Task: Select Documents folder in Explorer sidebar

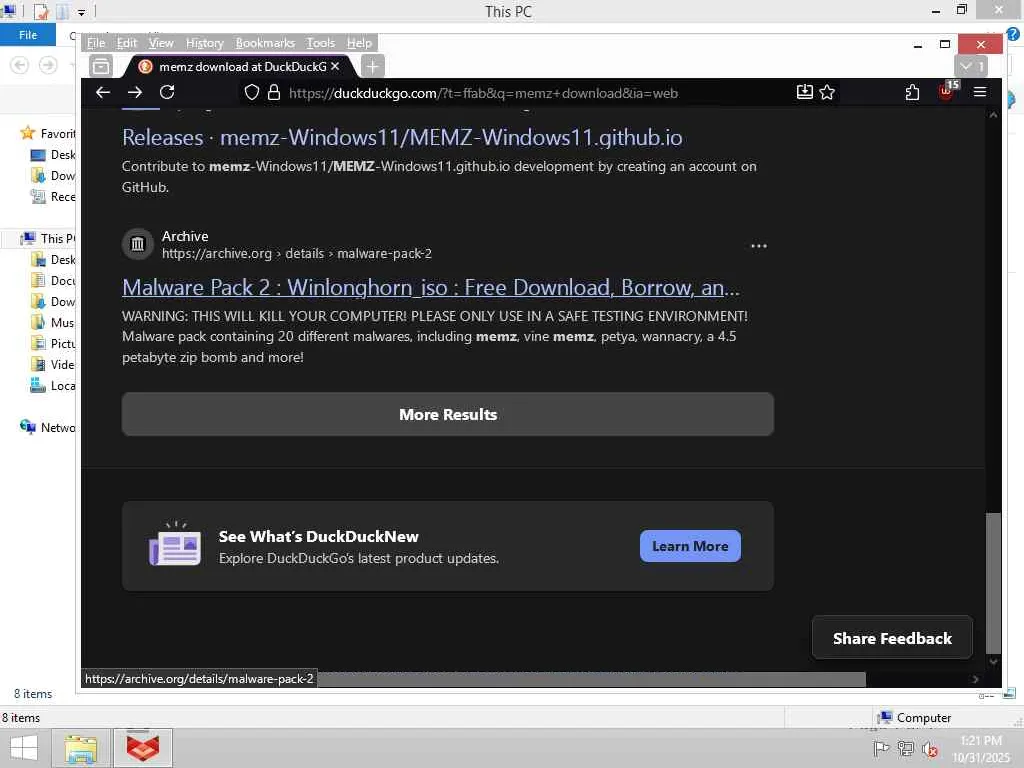Action: point(53,280)
